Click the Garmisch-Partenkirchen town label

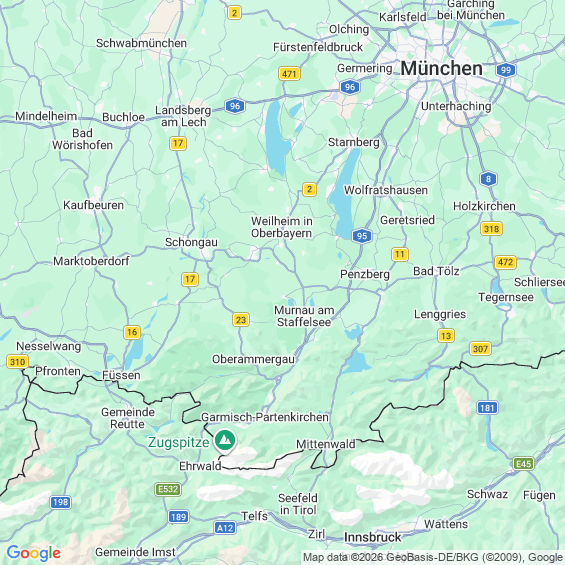tap(265, 417)
